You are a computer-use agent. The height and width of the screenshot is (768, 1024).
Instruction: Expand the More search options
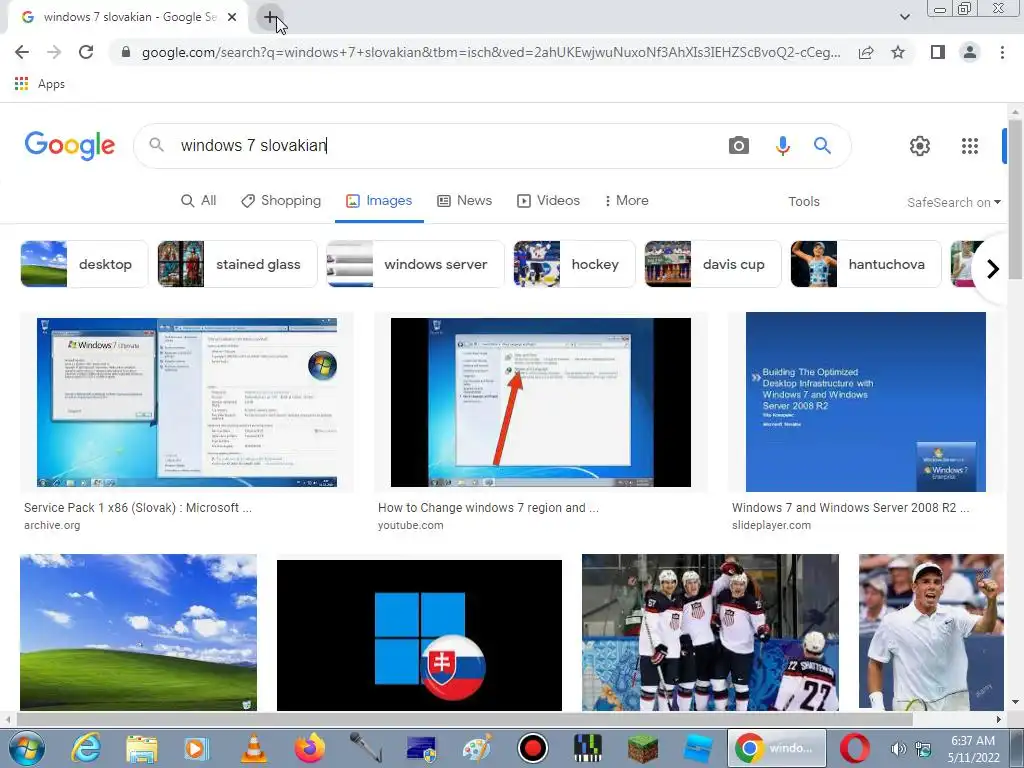(626, 200)
